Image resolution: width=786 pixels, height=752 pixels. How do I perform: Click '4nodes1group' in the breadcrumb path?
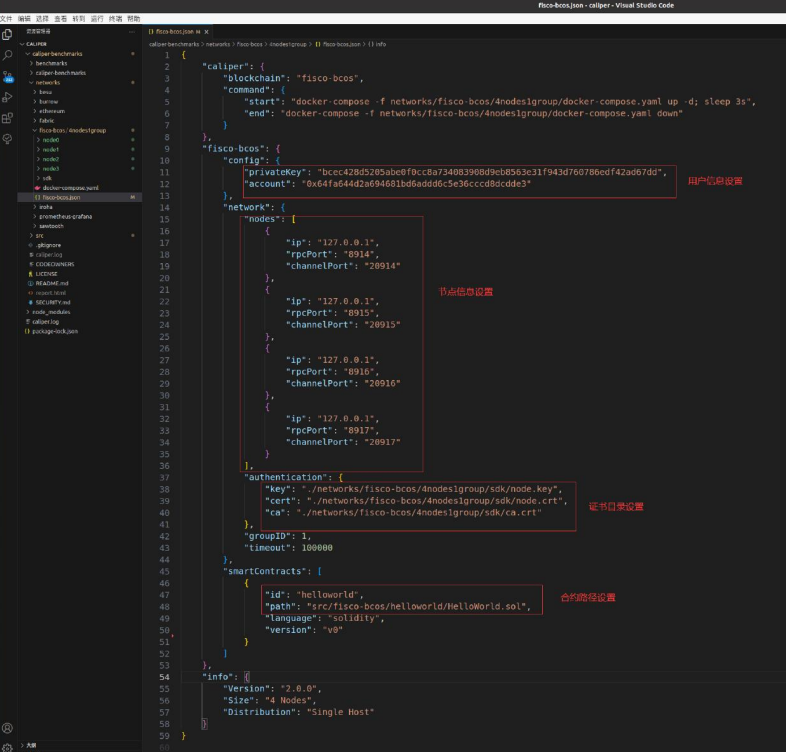click(288, 44)
